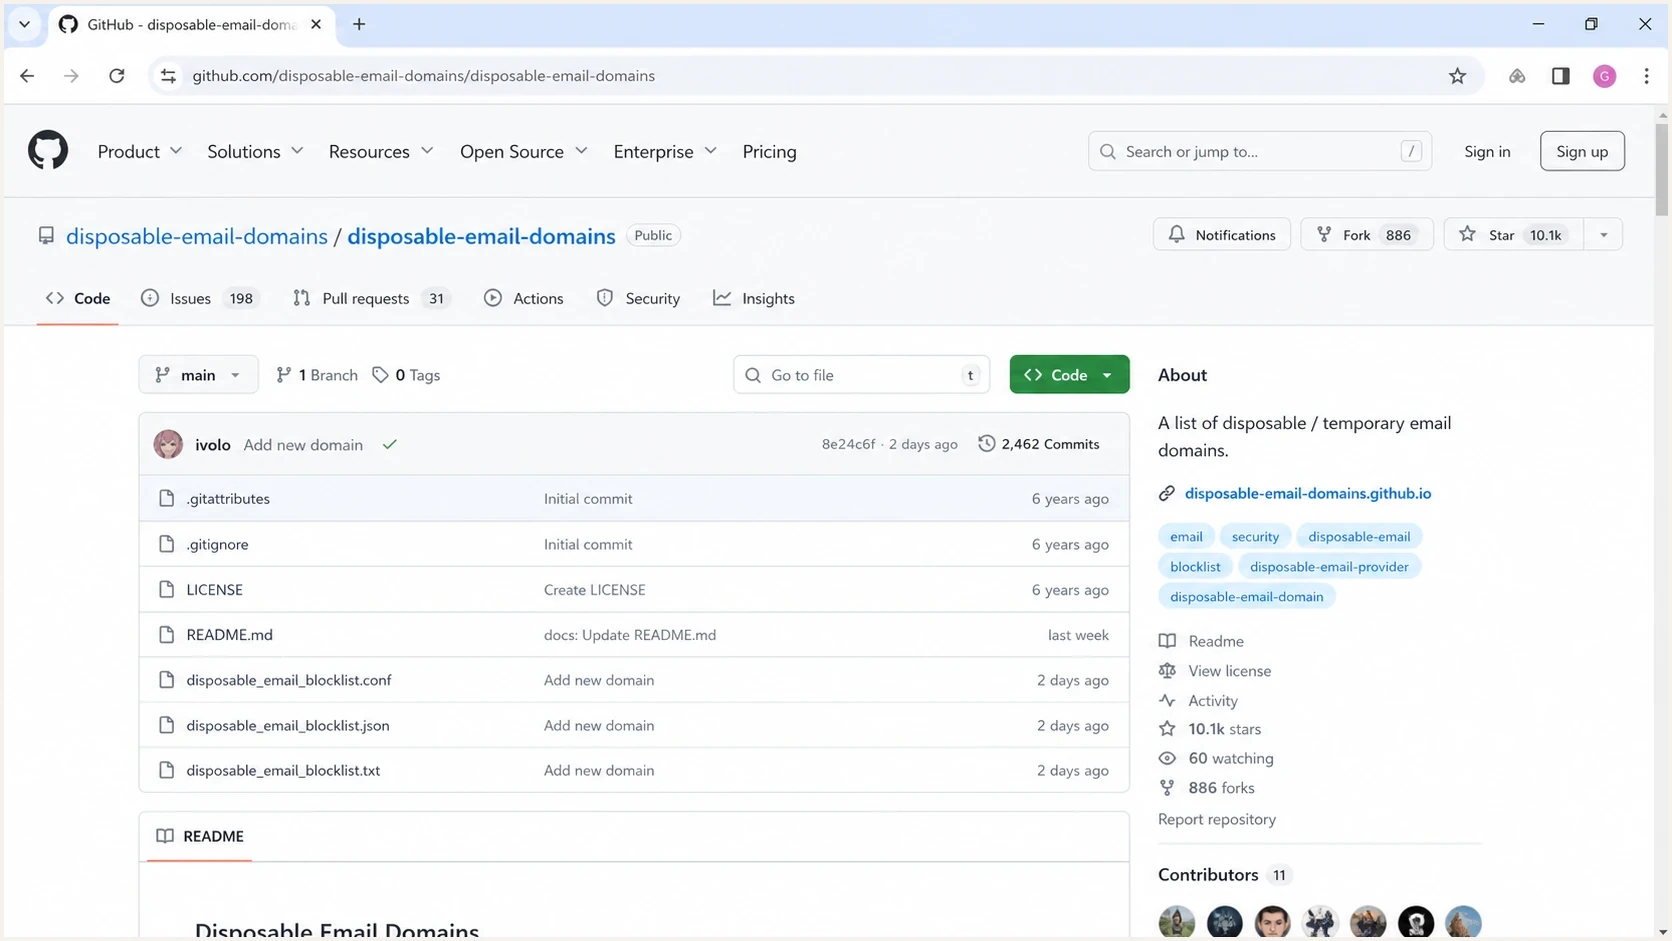Close the GitHub browser tab
This screenshot has height=941, width=1672.
point(316,24)
